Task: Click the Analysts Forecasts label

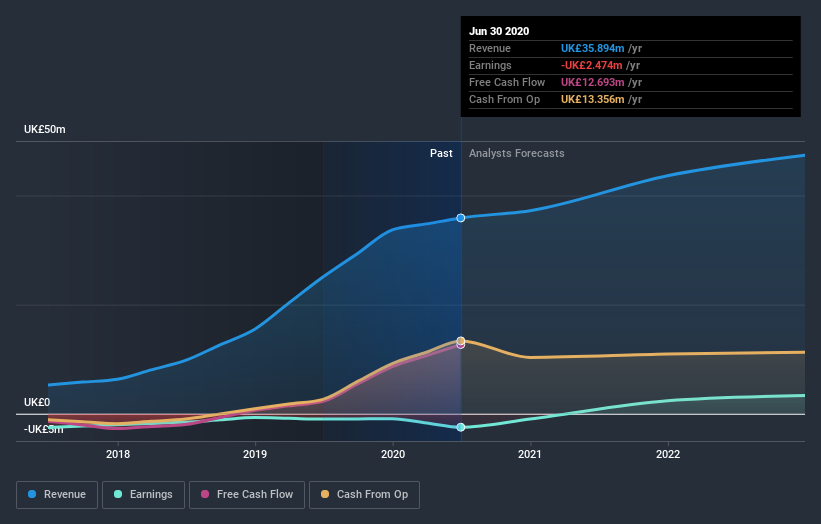Action: click(x=517, y=153)
